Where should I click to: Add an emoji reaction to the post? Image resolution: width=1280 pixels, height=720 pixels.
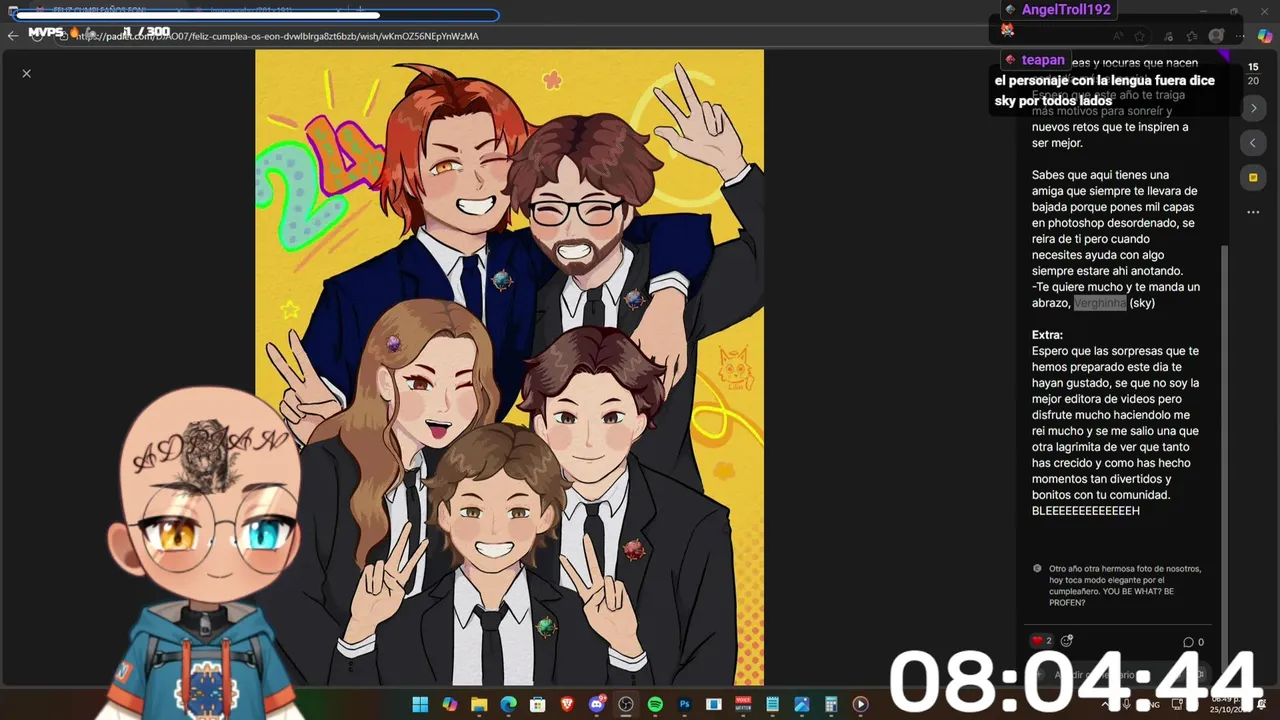pyautogui.click(x=1067, y=641)
